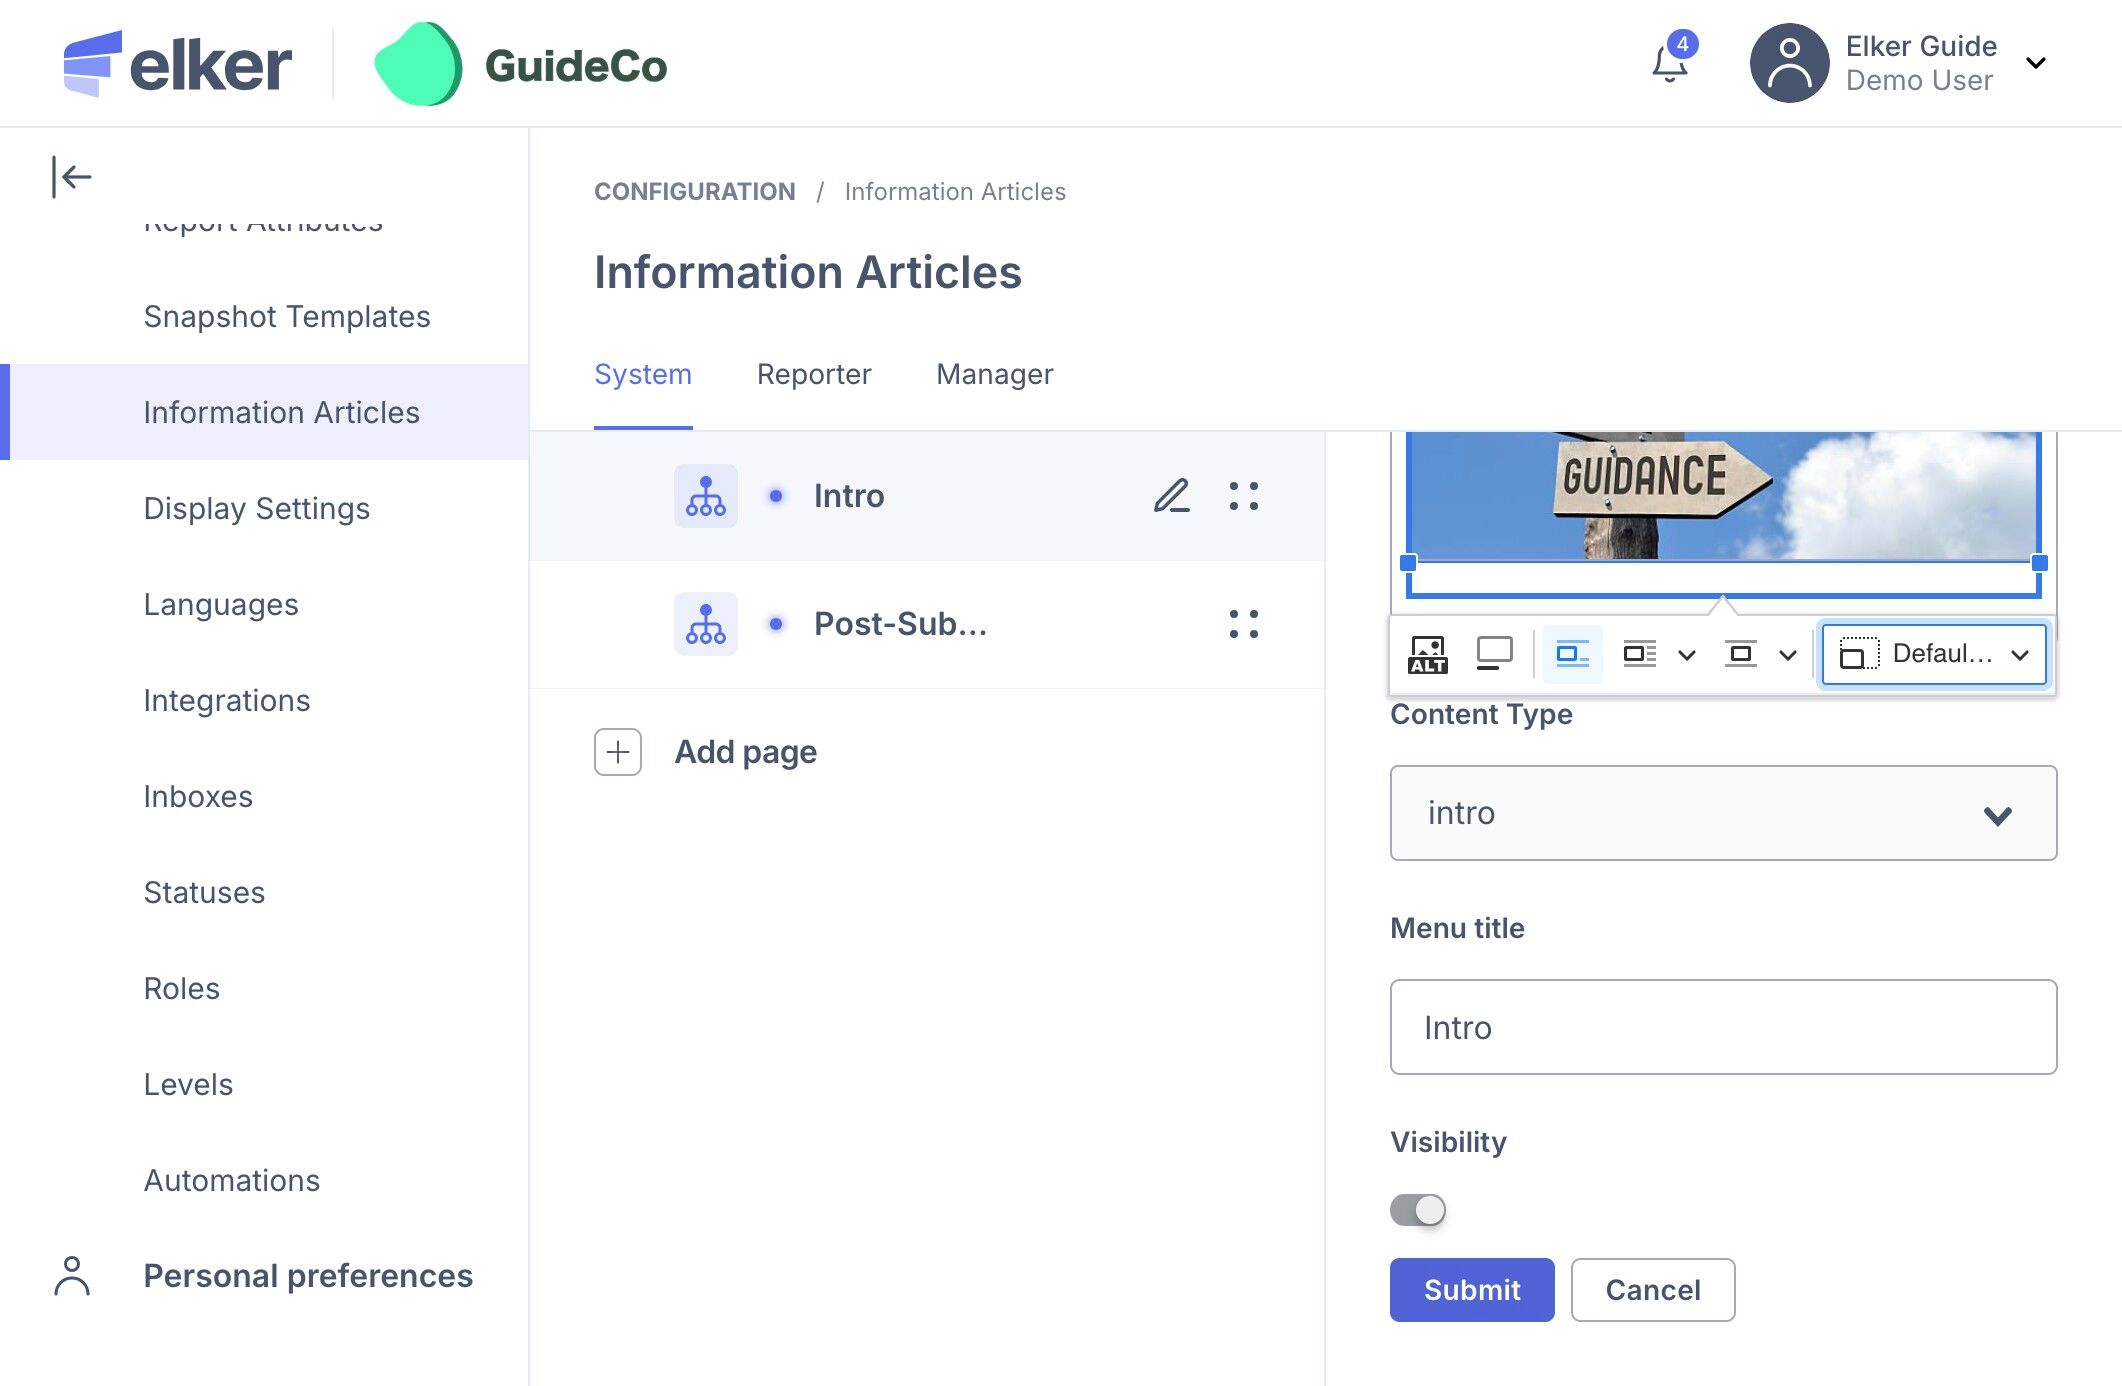Collapse the sidebar with the arrow icon
This screenshot has width=2122, height=1386.
(x=72, y=177)
